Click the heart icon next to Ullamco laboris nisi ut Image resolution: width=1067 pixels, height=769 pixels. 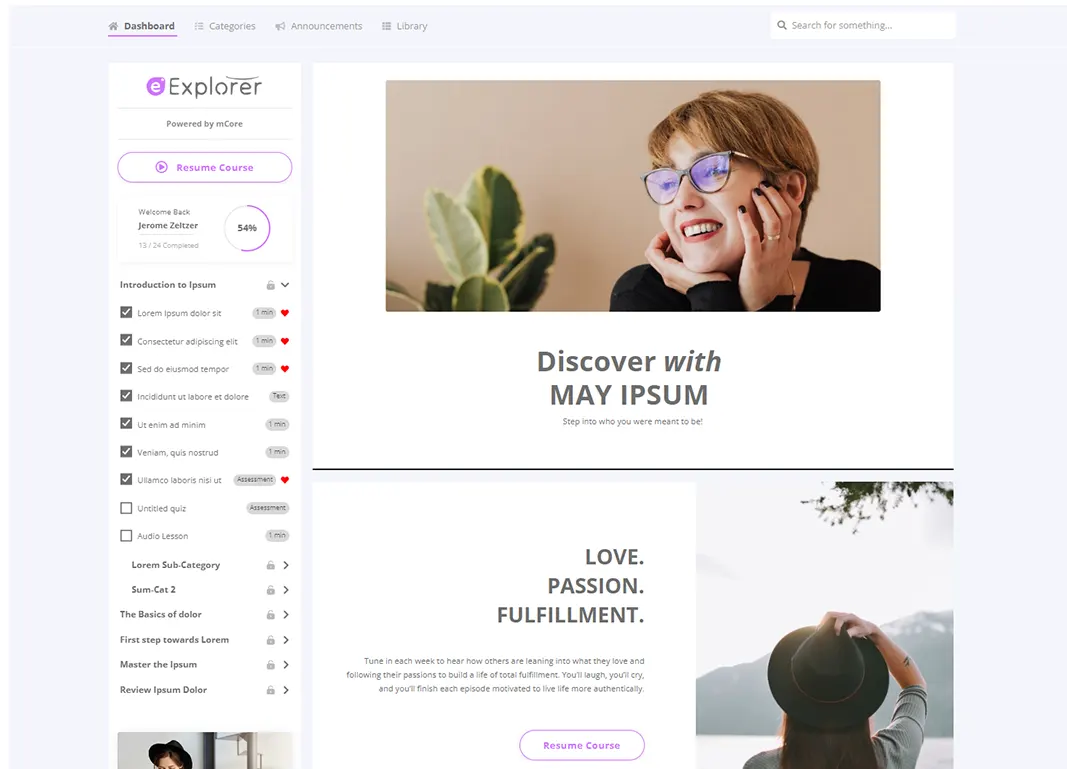pyautogui.click(x=285, y=480)
